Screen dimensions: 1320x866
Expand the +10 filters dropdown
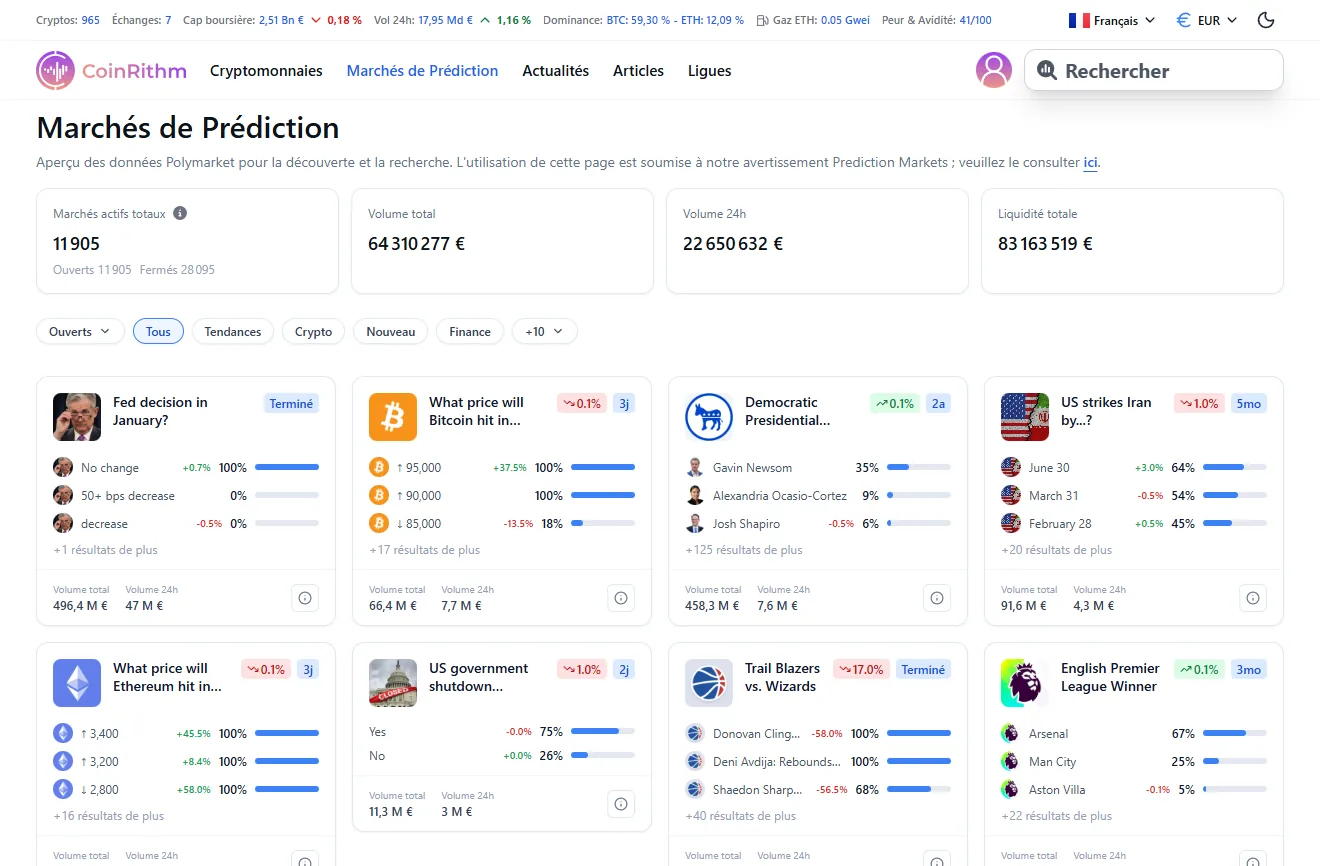pyautogui.click(x=544, y=331)
